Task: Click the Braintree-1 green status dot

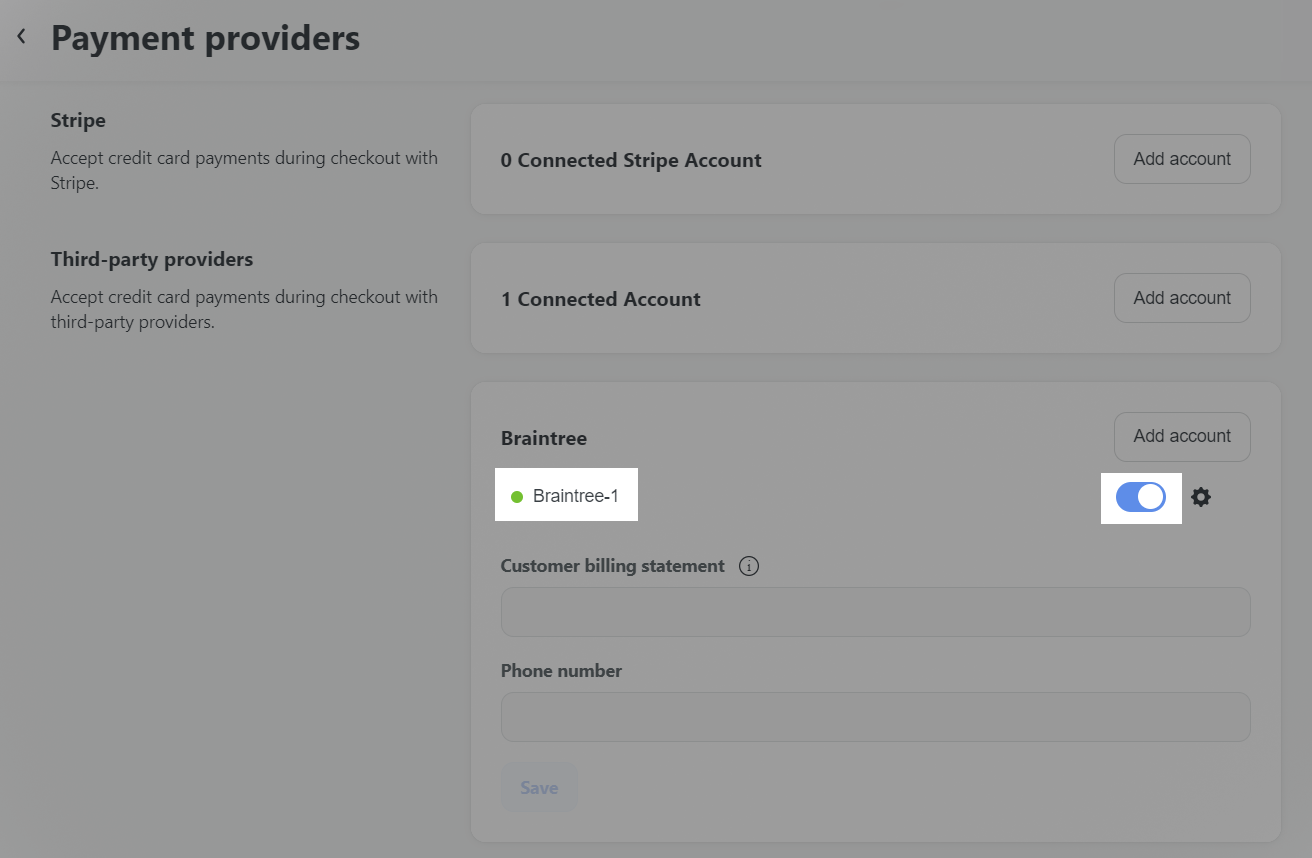Action: (517, 497)
